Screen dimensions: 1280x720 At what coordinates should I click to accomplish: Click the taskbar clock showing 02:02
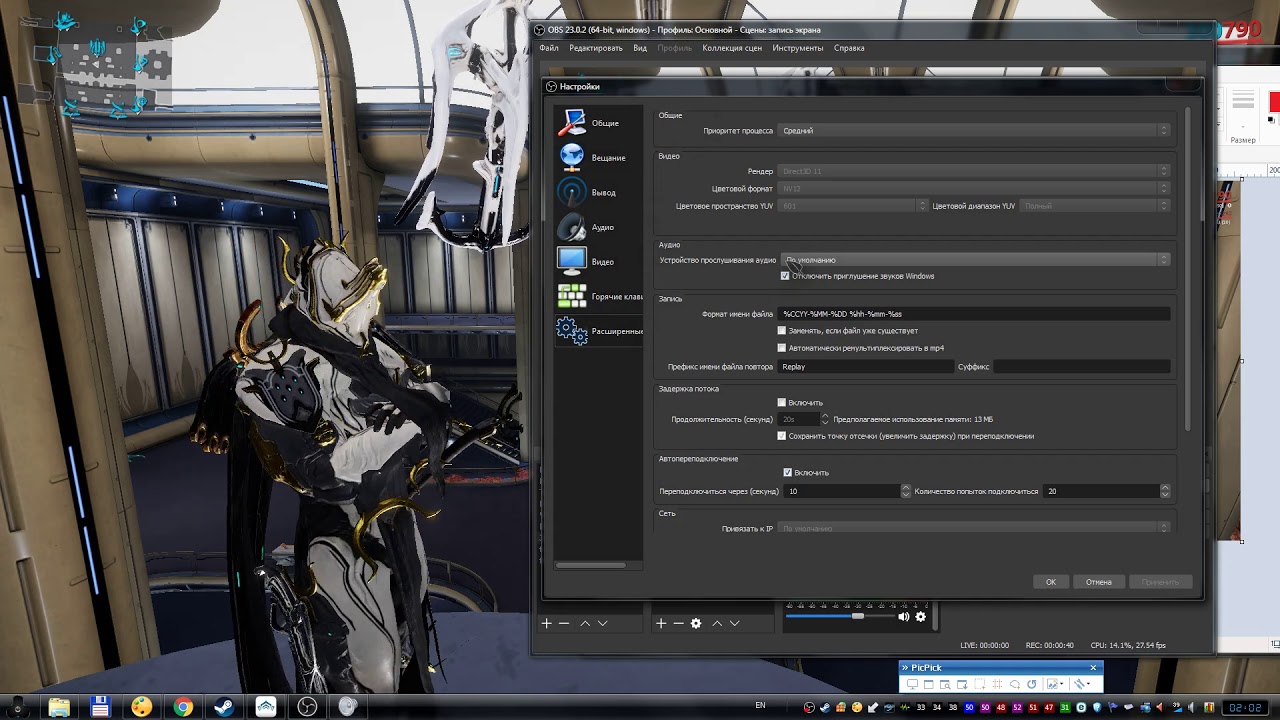click(1245, 707)
